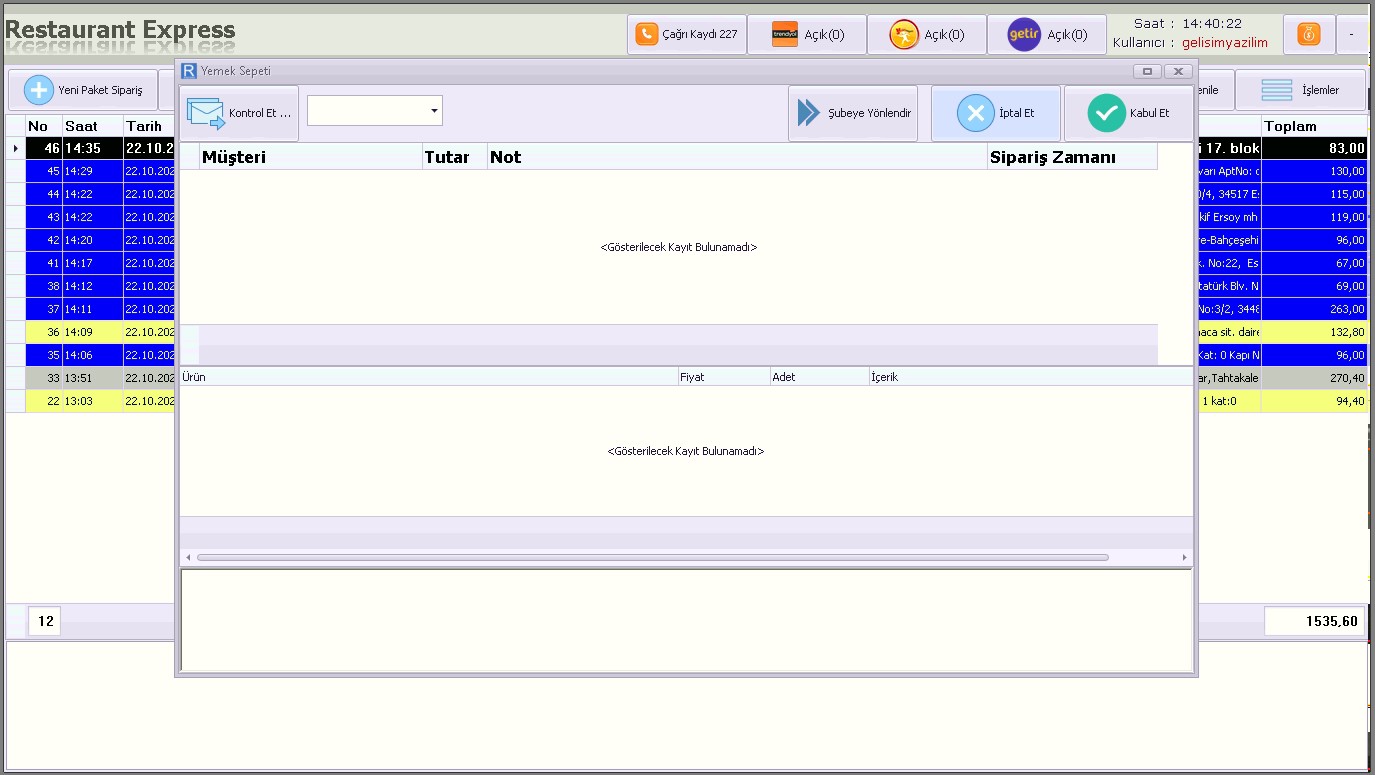Screen dimensions: 1375x775
Task: Sort by Müşteri column header
Action: click(x=310, y=157)
